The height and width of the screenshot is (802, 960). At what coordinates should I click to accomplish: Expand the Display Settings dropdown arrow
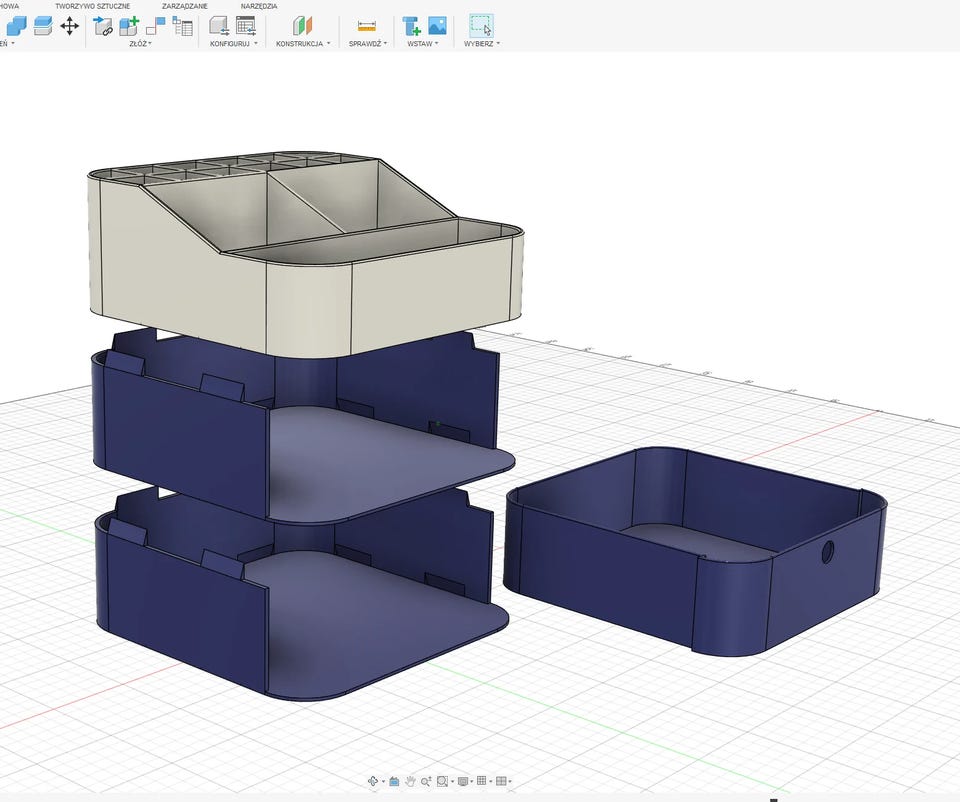(x=472, y=782)
